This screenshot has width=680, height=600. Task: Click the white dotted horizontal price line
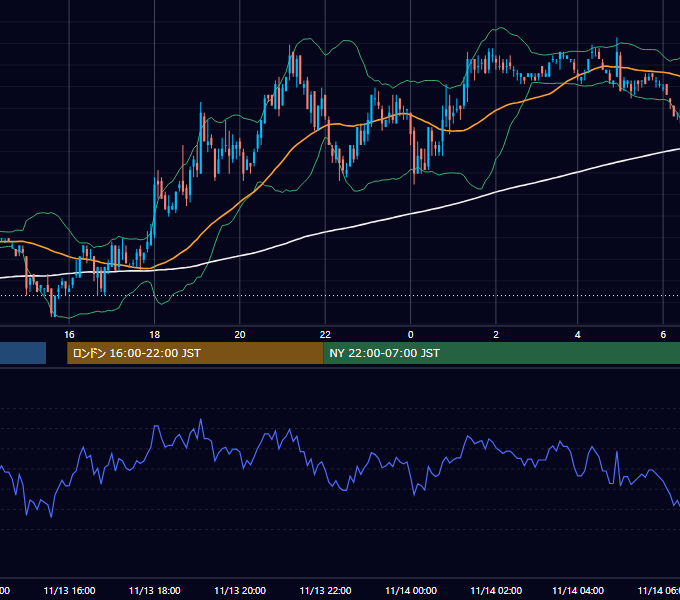pyautogui.click(x=340, y=296)
